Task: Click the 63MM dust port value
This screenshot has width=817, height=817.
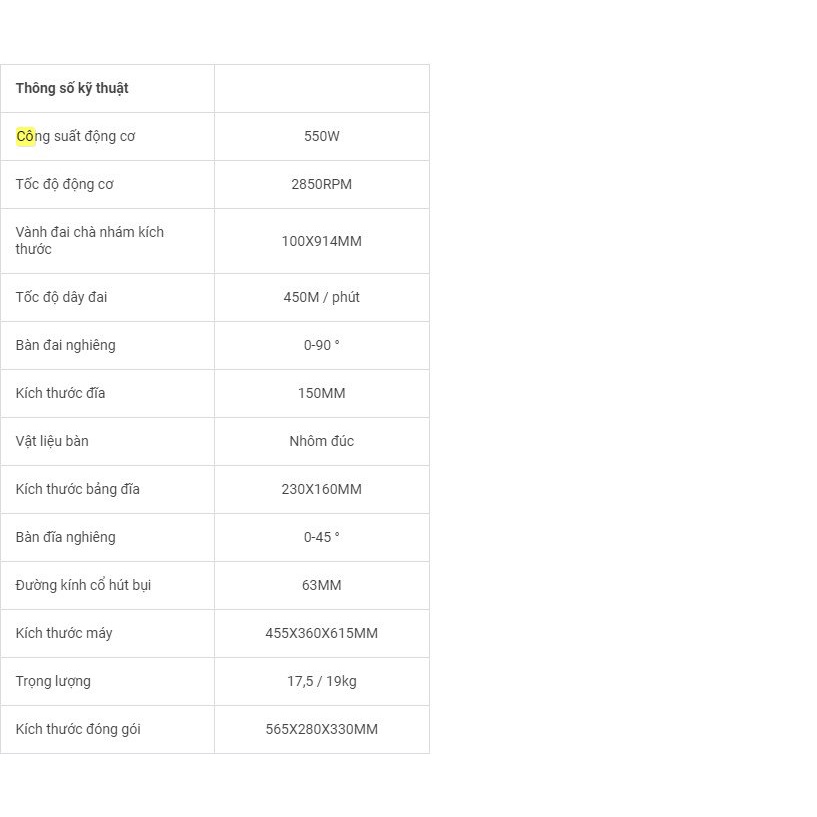Action: coord(321,585)
